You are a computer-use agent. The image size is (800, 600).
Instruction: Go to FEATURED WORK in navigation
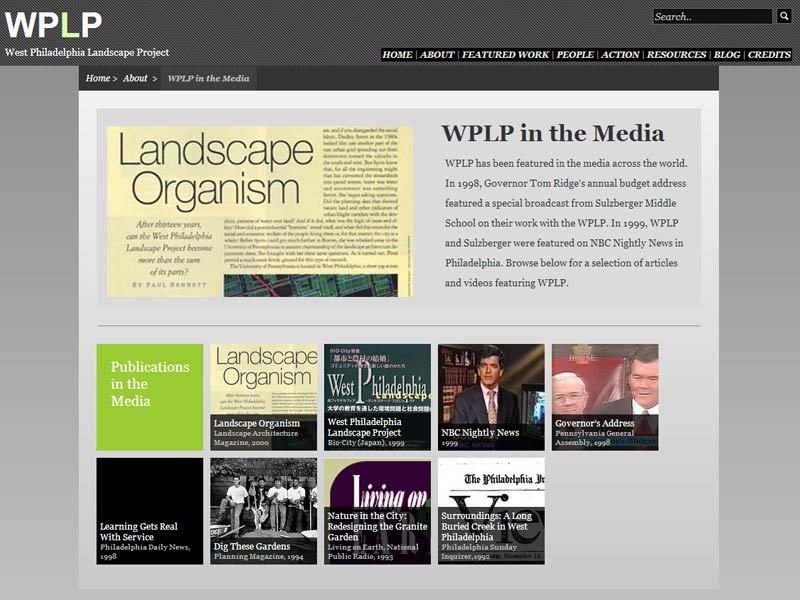point(505,55)
